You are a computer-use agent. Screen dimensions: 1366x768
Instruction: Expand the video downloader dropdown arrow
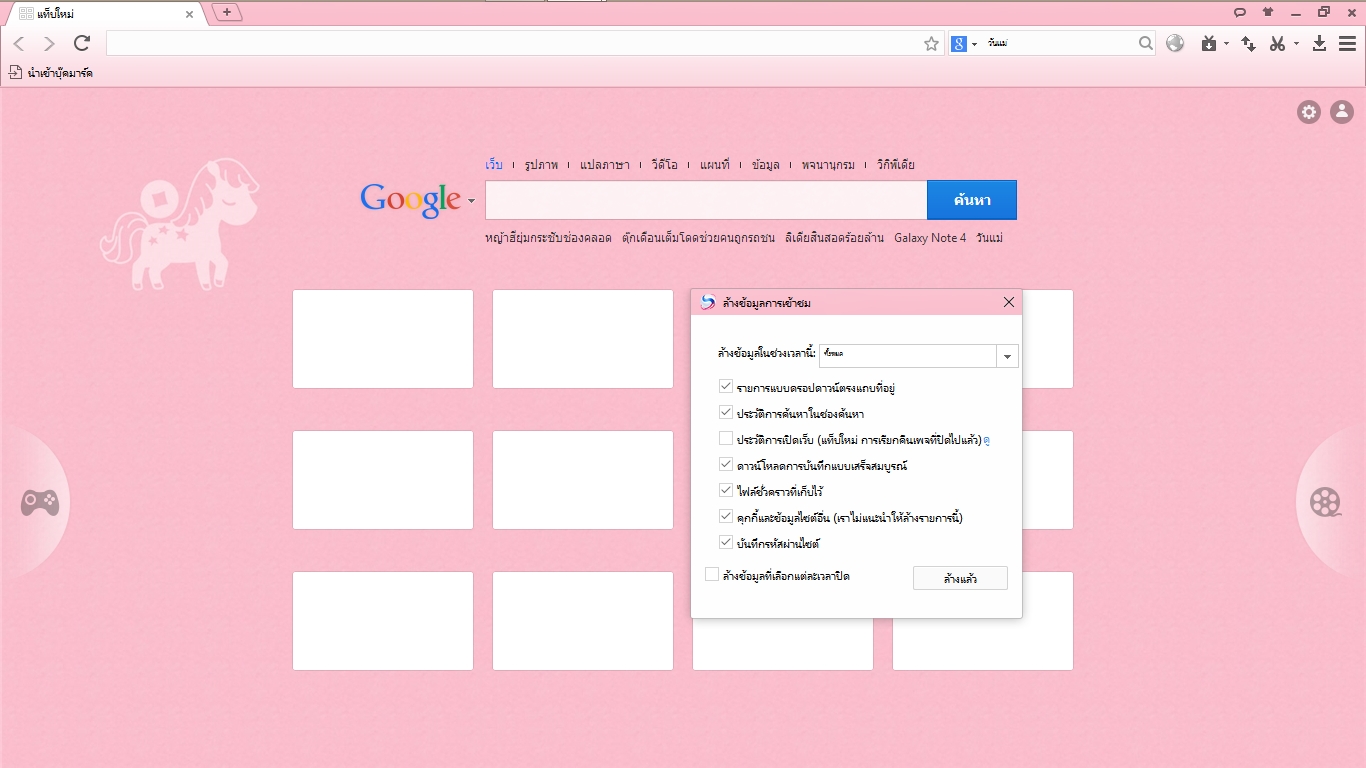(x=1225, y=44)
